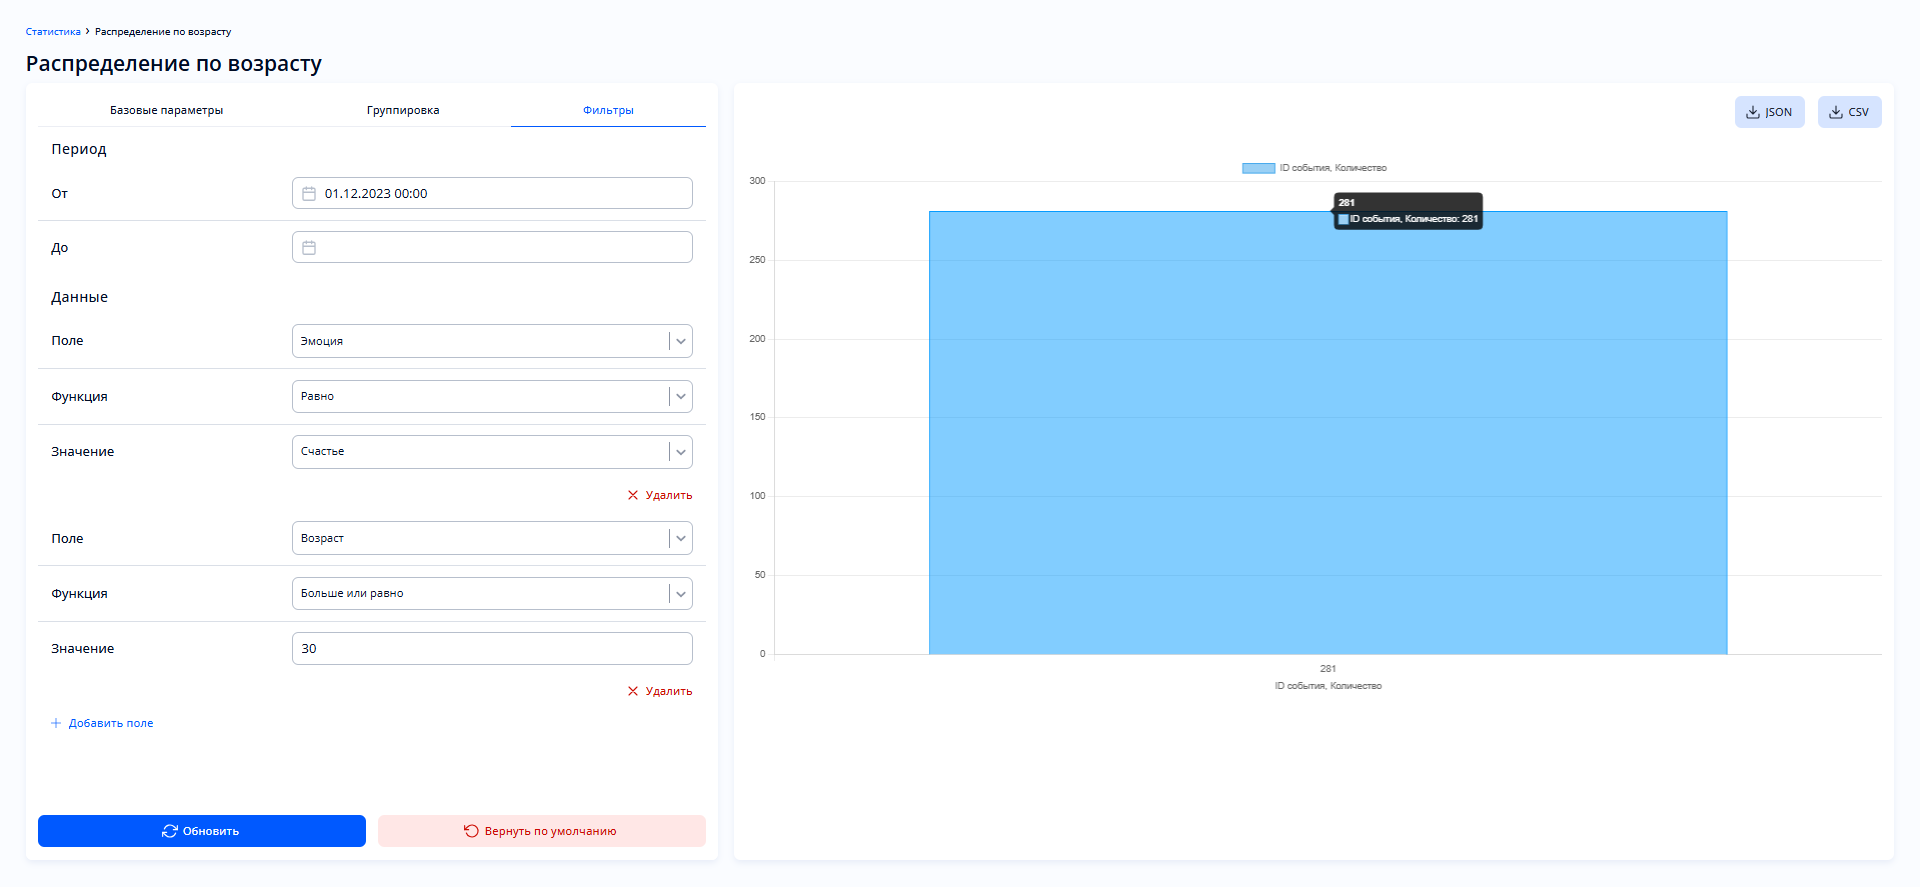The width and height of the screenshot is (1920, 887).
Task: Click calendar icon in the От date field
Action: tap(309, 194)
